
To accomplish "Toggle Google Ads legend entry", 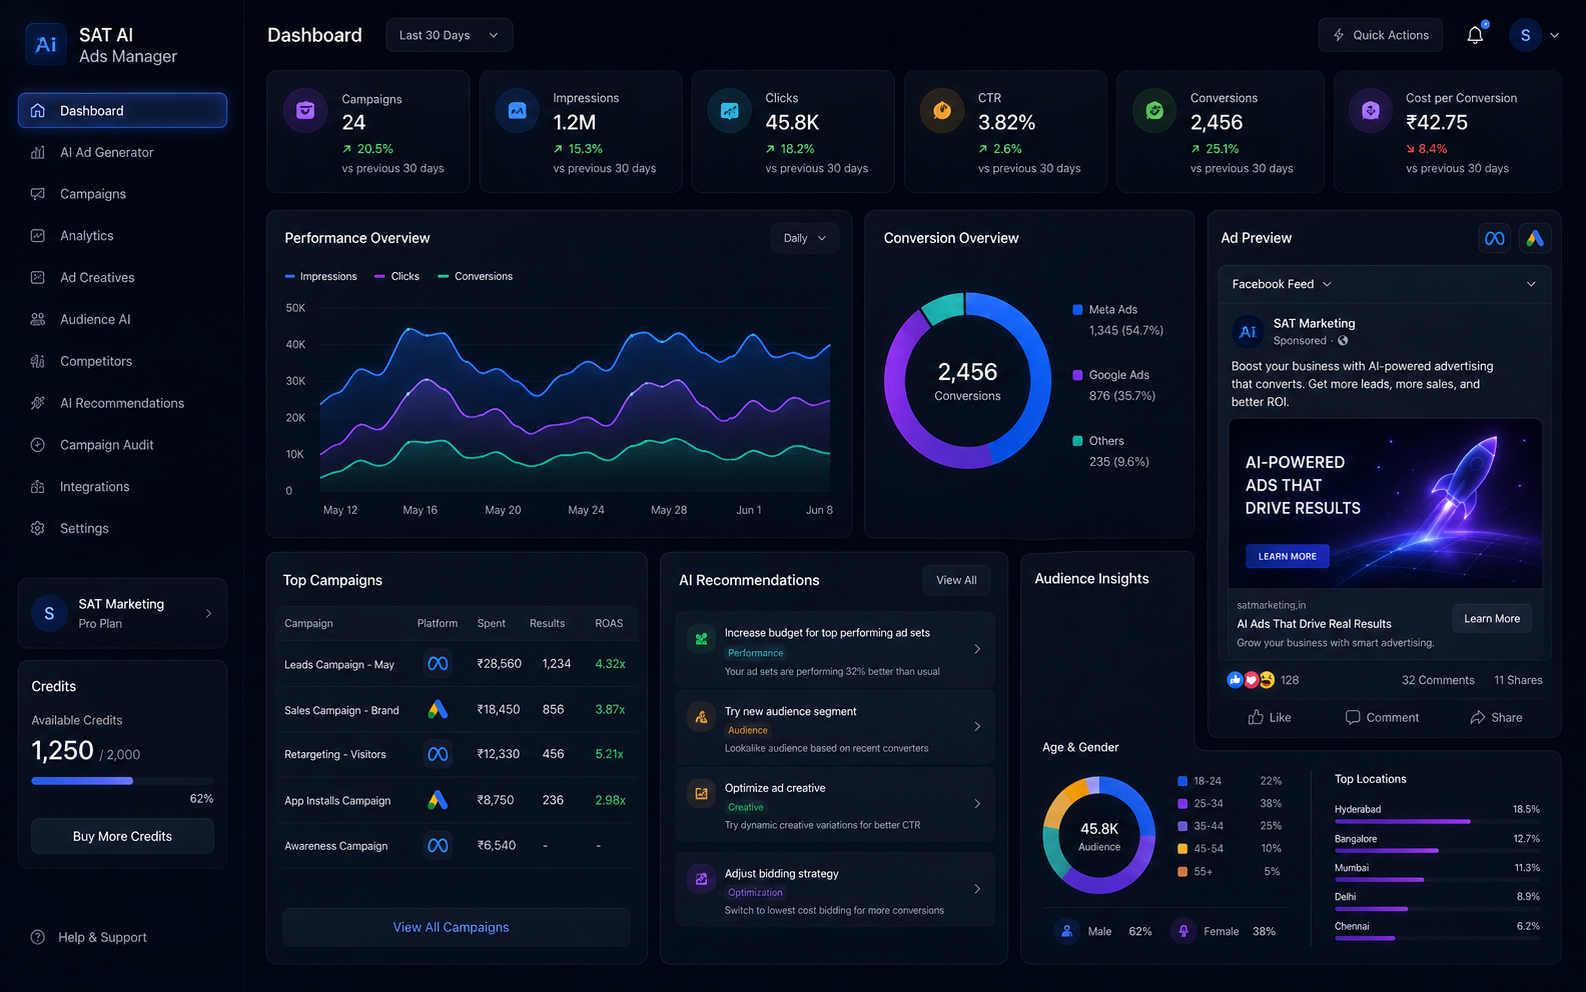I will tap(1114, 385).
